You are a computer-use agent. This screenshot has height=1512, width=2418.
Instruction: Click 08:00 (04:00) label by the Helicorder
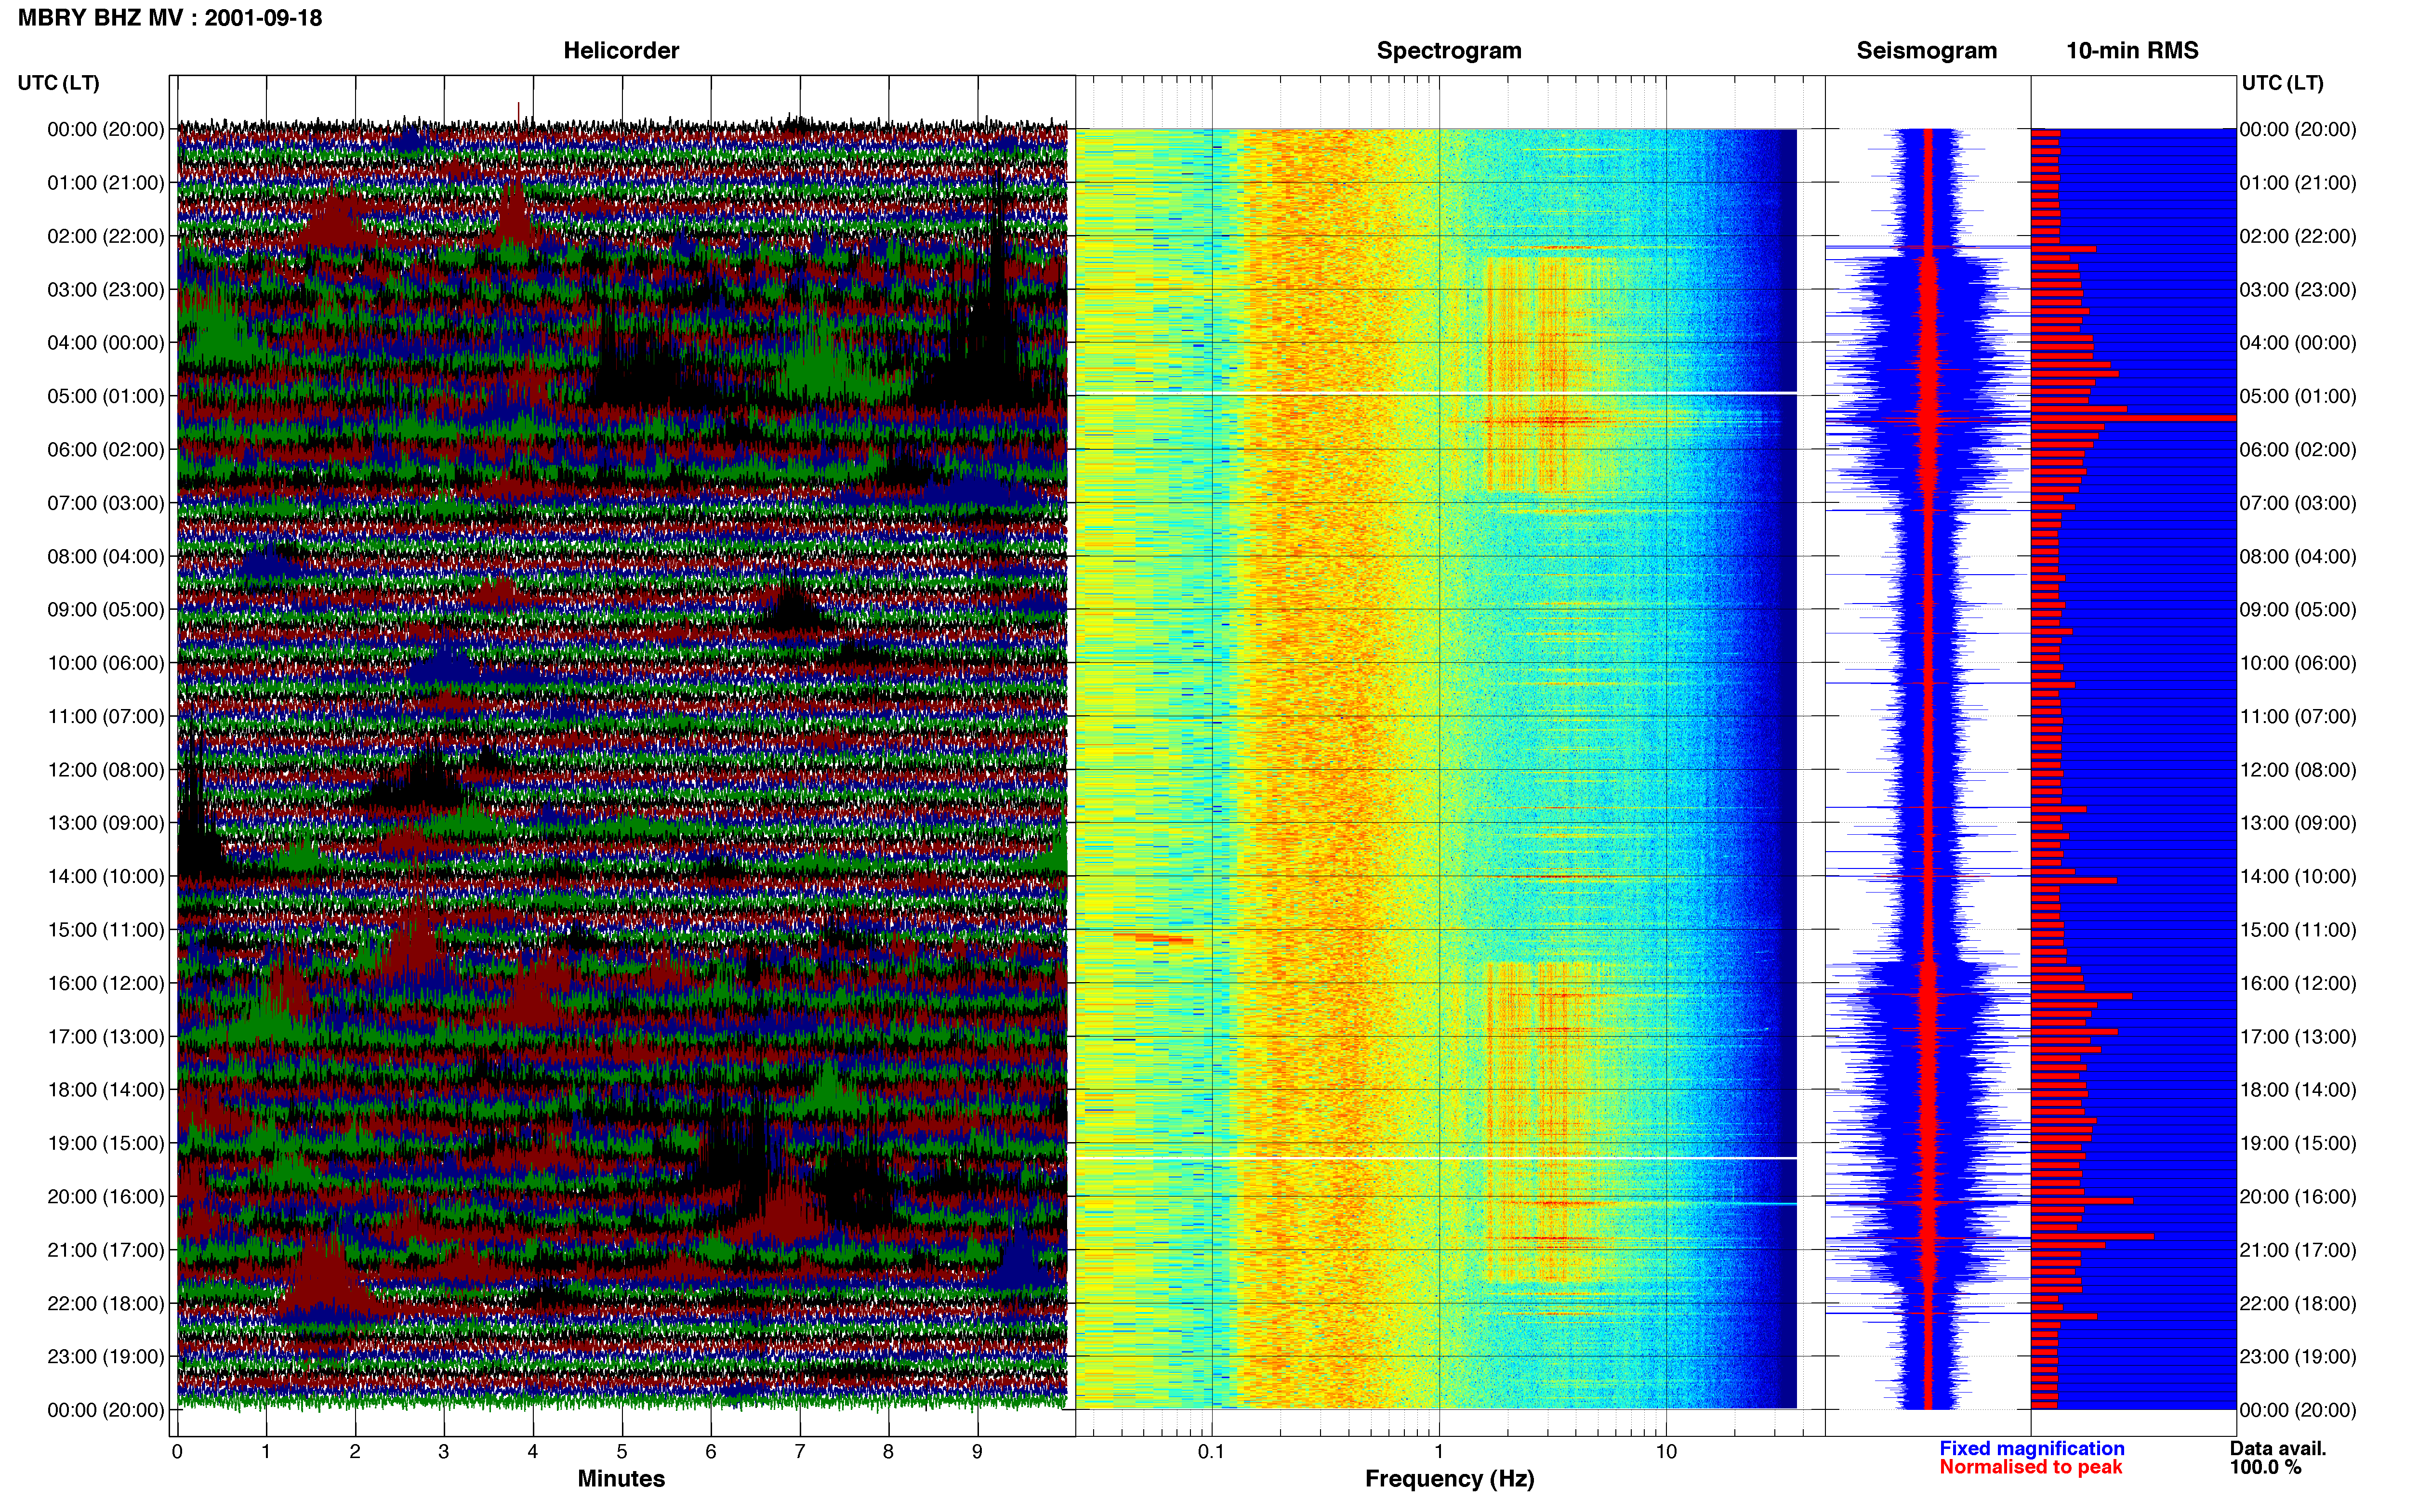tap(106, 556)
